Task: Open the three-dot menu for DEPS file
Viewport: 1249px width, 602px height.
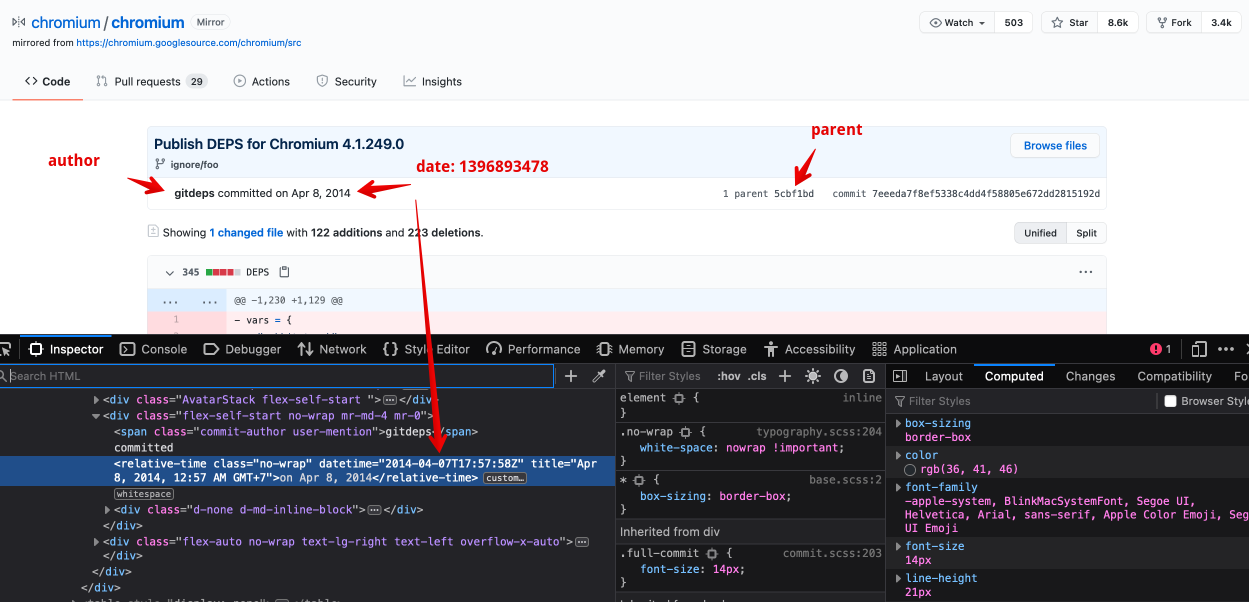Action: (x=1085, y=272)
